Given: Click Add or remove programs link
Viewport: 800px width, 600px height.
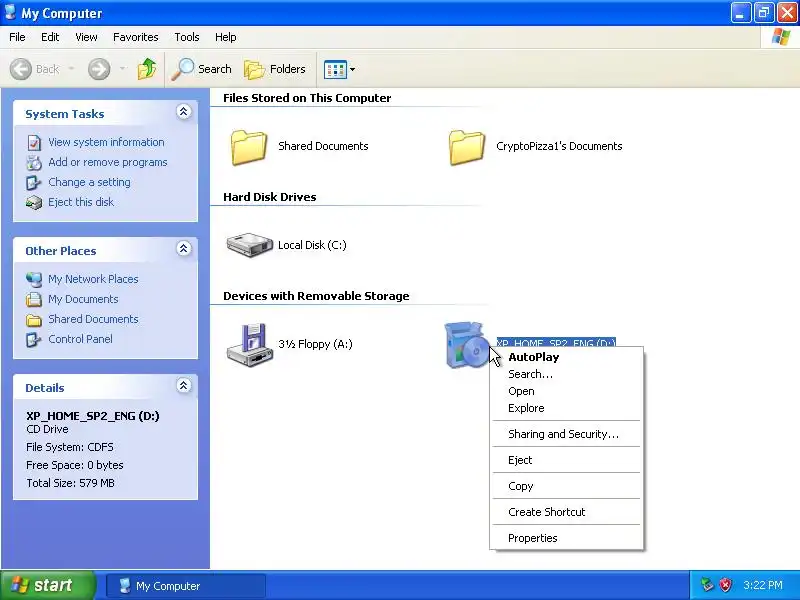Looking at the screenshot, I should pos(108,162).
